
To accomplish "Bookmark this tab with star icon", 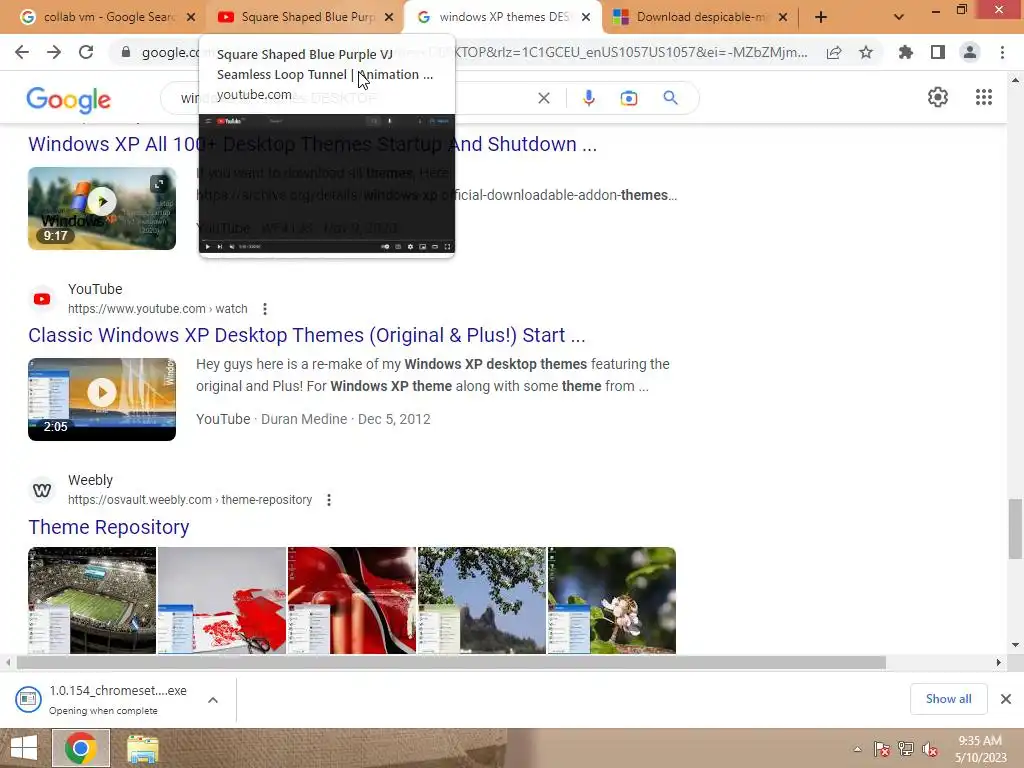I will (x=866, y=52).
